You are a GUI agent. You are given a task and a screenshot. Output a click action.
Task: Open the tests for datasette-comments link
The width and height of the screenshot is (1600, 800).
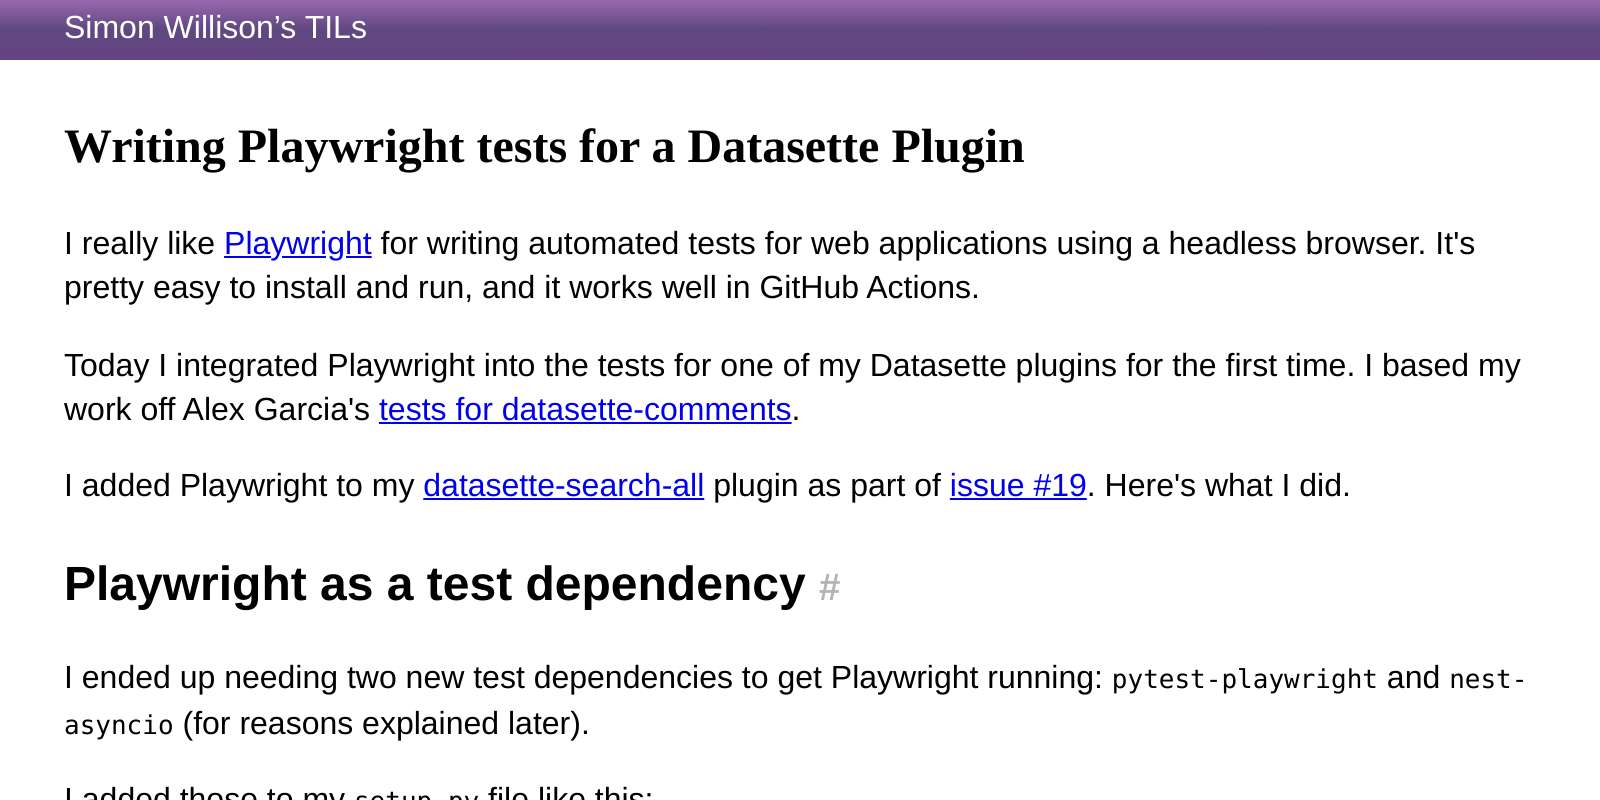coord(585,409)
